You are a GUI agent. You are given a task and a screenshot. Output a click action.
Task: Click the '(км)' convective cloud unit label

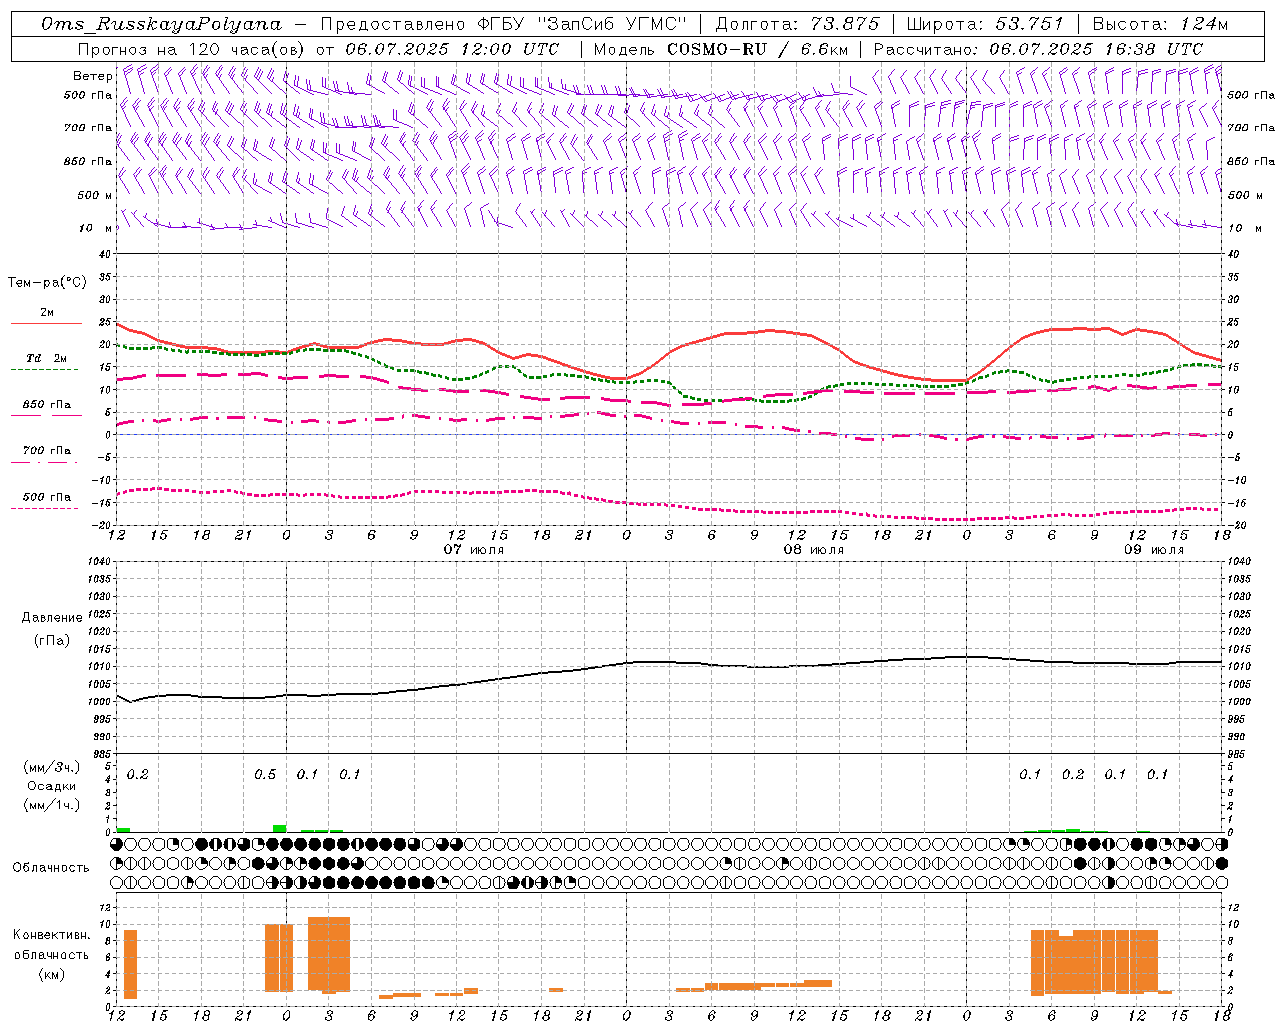(51, 974)
